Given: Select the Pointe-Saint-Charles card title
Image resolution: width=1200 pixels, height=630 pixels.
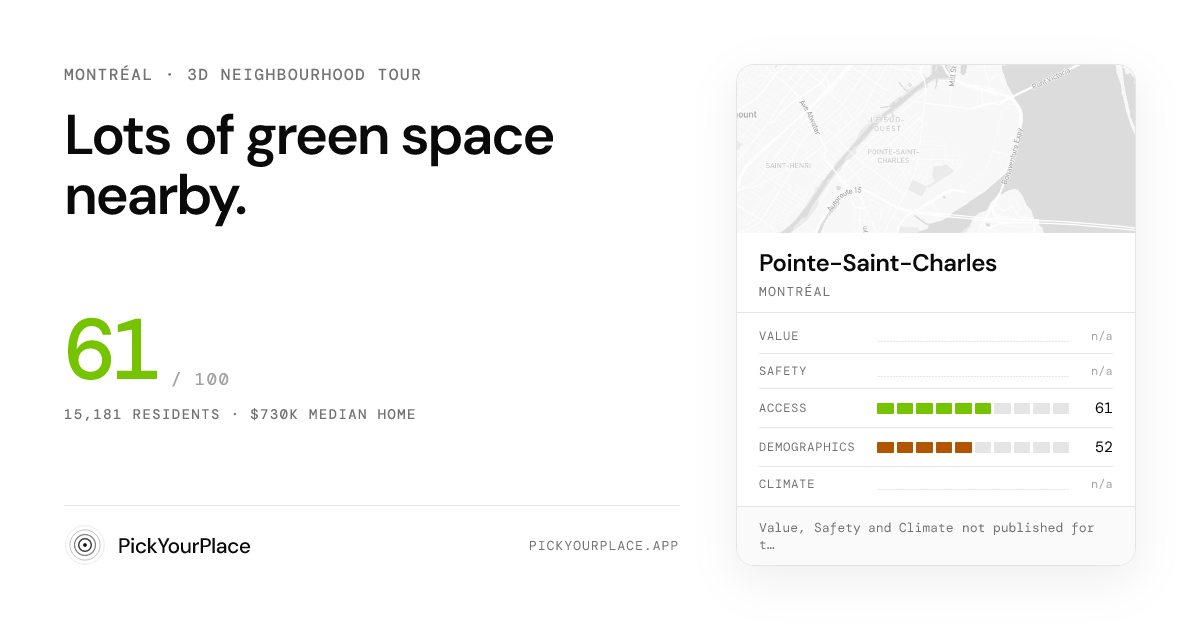Looking at the screenshot, I should click(878, 263).
